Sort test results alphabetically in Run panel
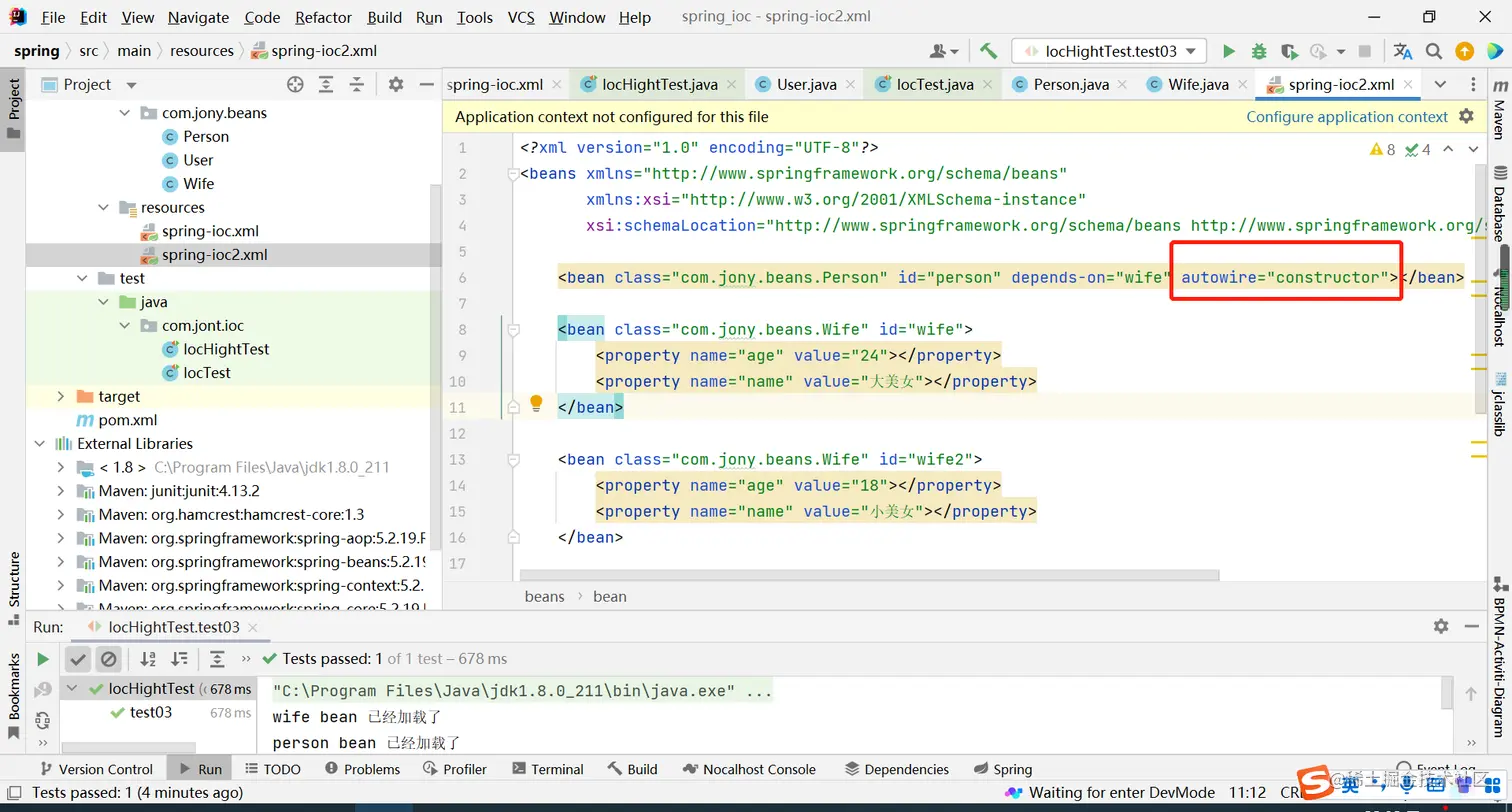This screenshot has width=1512, height=812. (148, 658)
